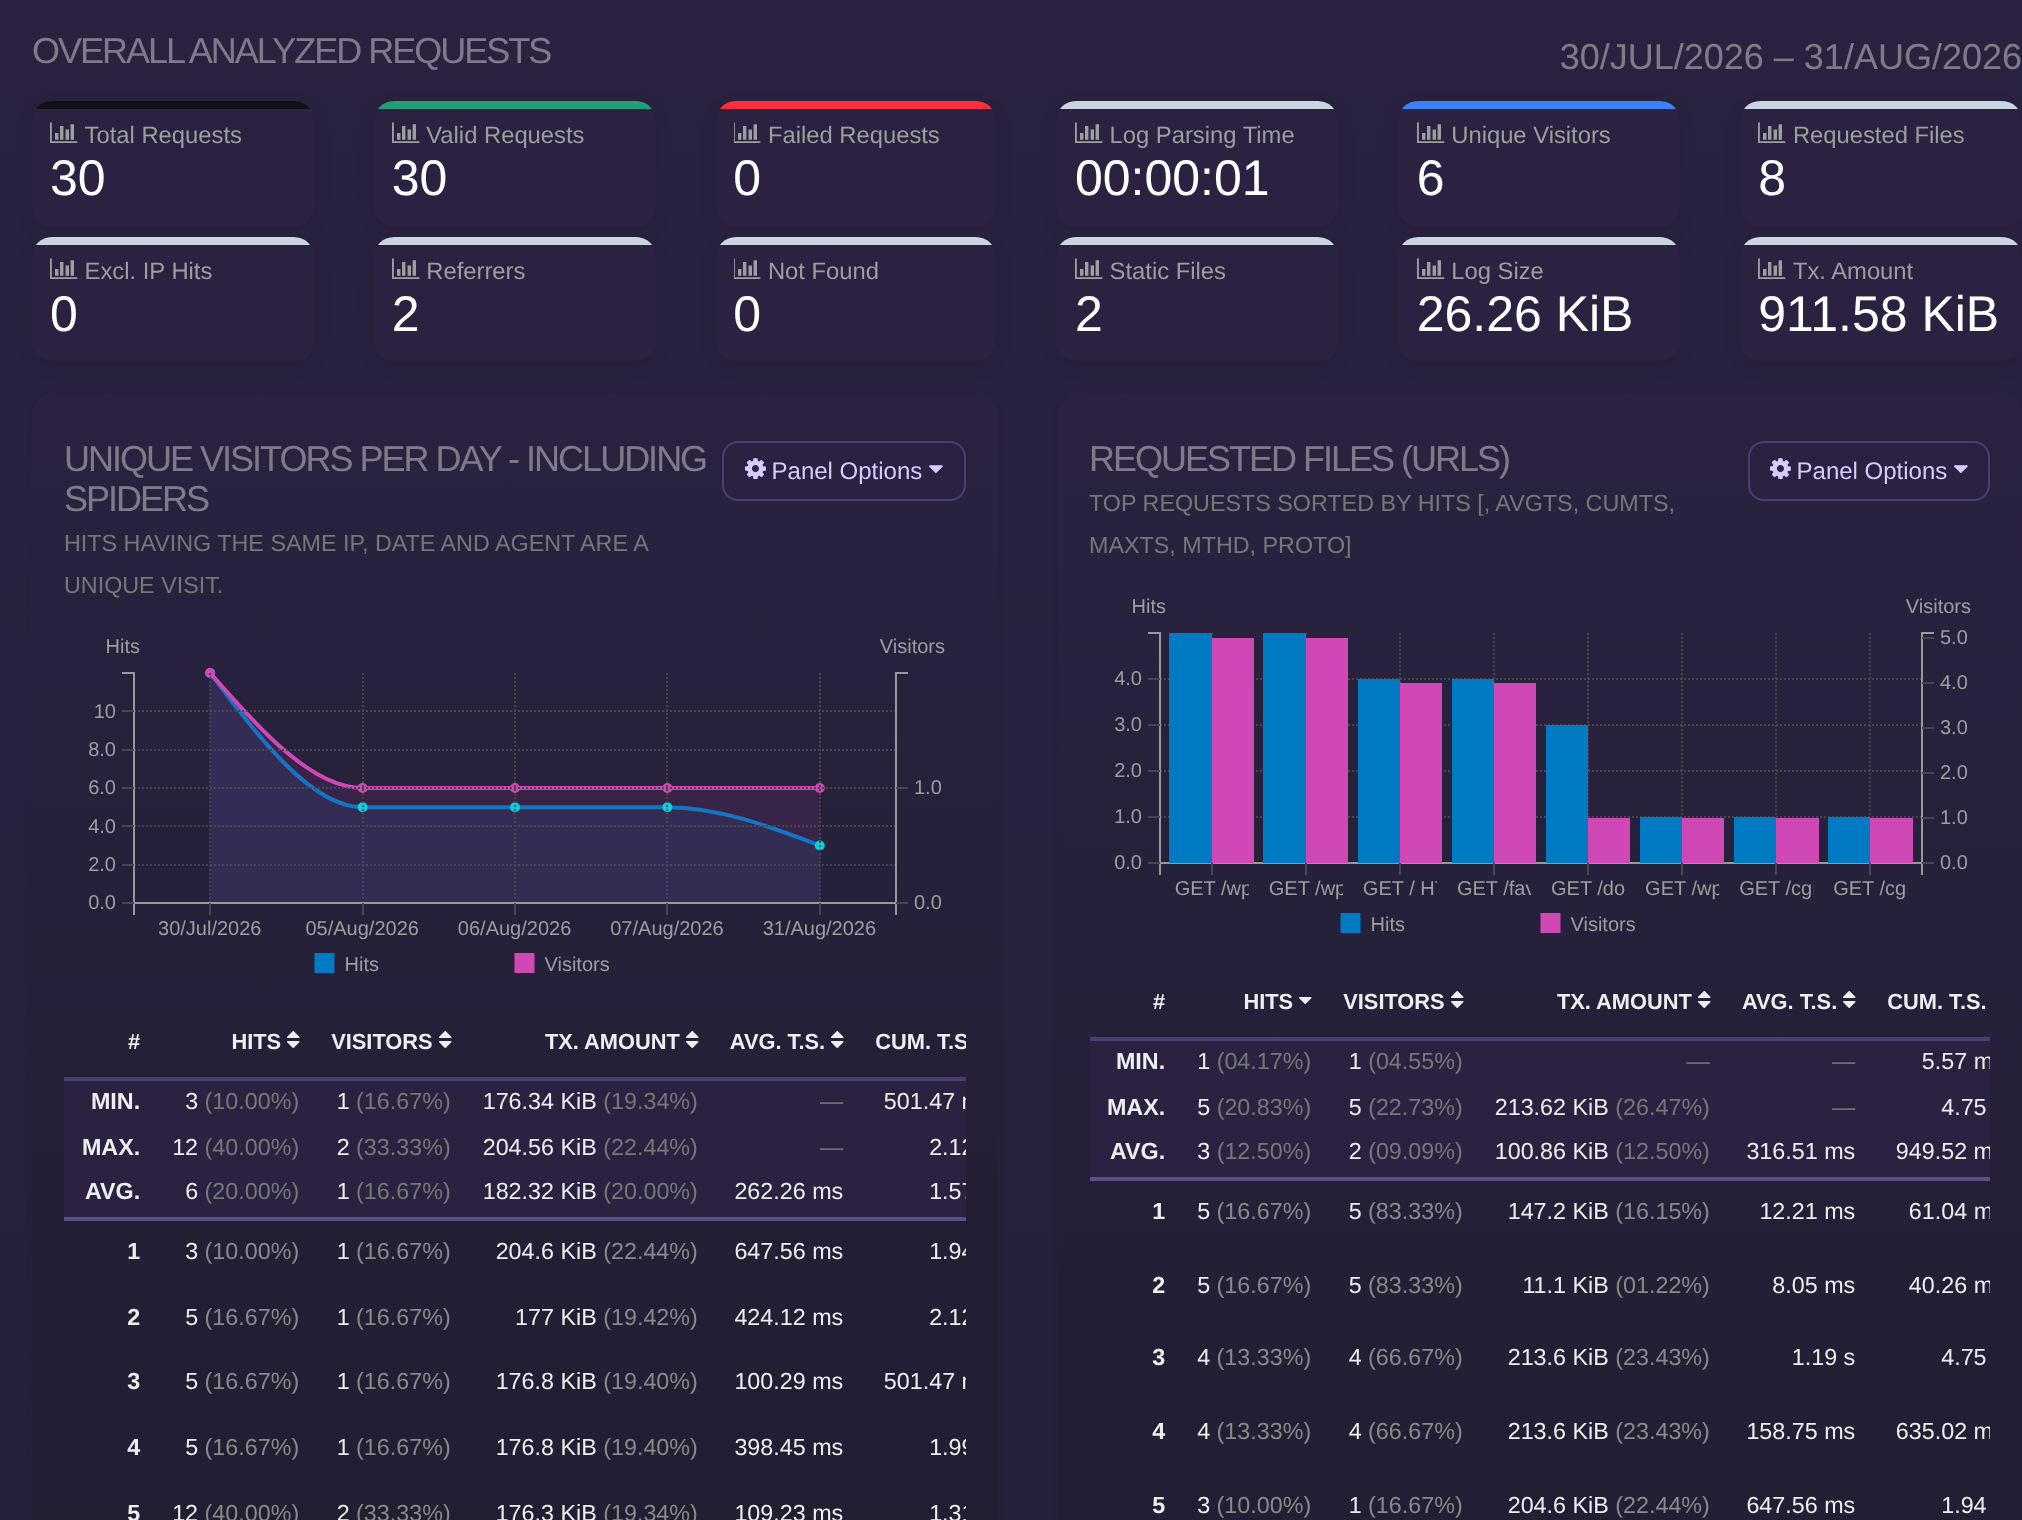Screen dimensions: 2022x1520
Task: Click the chart icon beside Tx. Amount
Action: (x=1771, y=269)
